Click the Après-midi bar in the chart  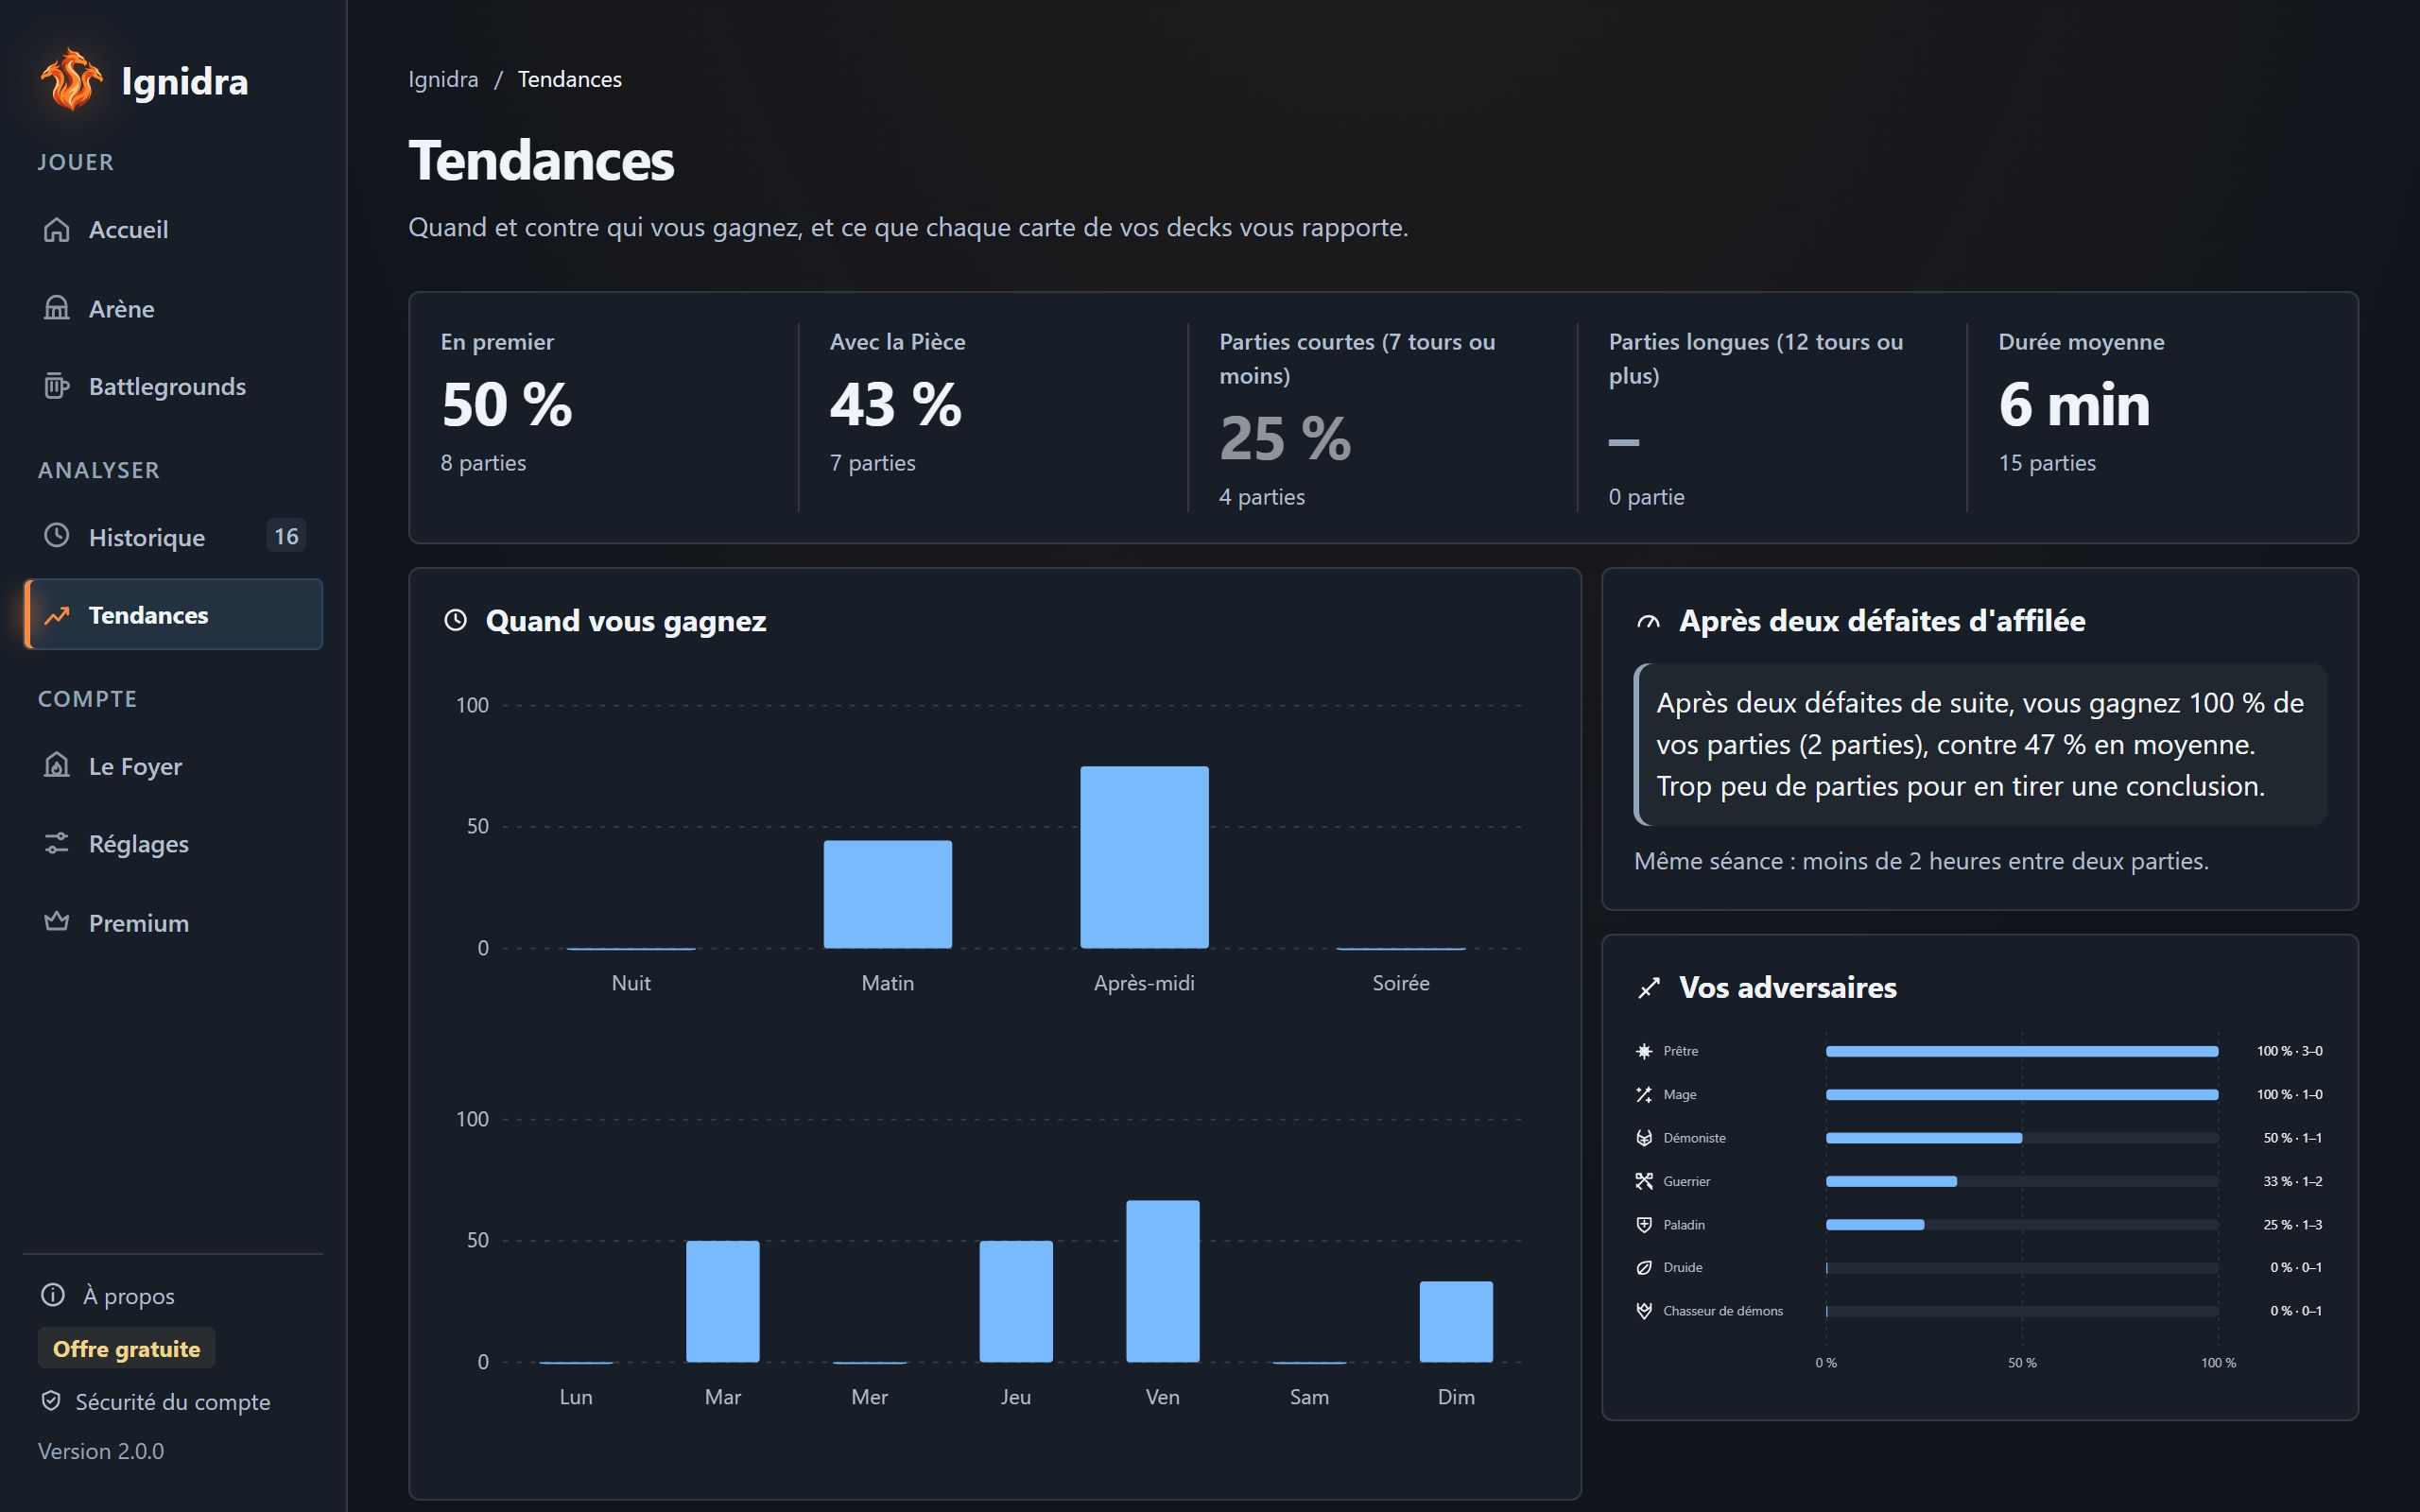coord(1144,857)
